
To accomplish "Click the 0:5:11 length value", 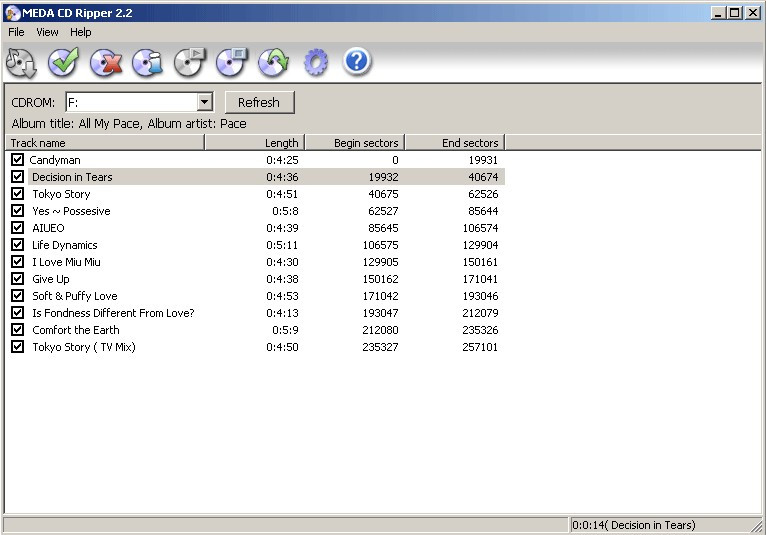I will (x=282, y=245).
